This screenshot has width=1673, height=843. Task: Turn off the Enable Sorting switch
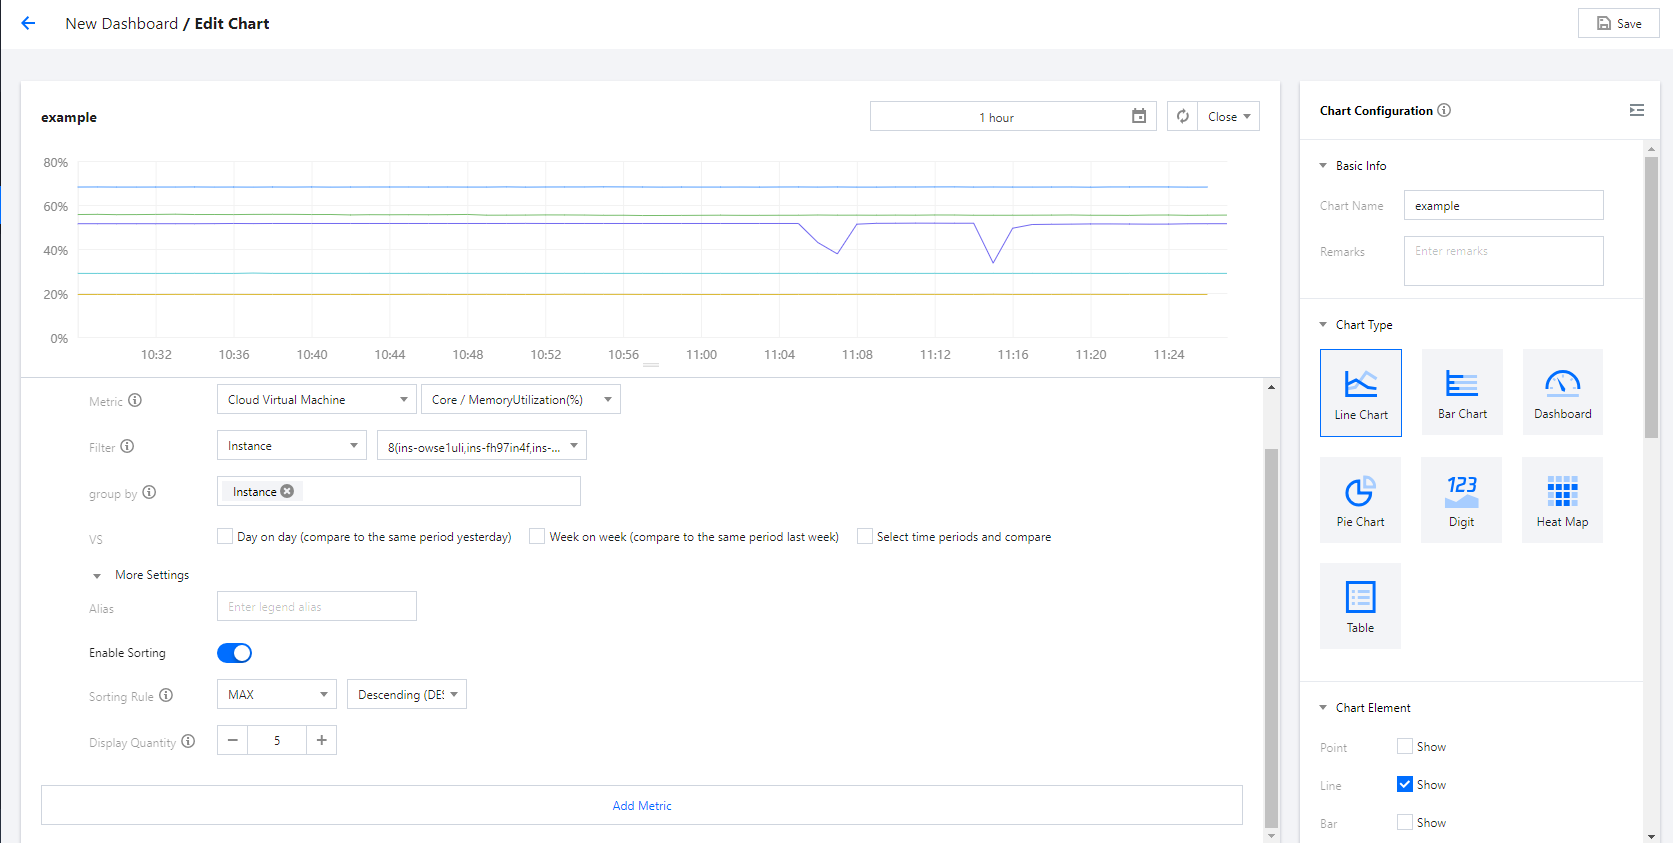(x=234, y=653)
